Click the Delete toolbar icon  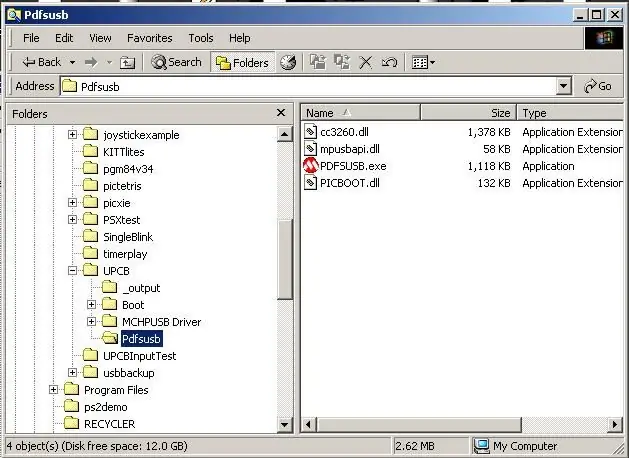point(365,62)
